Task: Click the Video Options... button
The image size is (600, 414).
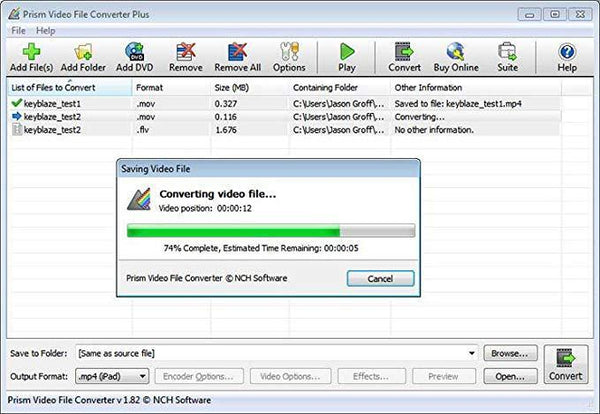Action: pos(290,377)
